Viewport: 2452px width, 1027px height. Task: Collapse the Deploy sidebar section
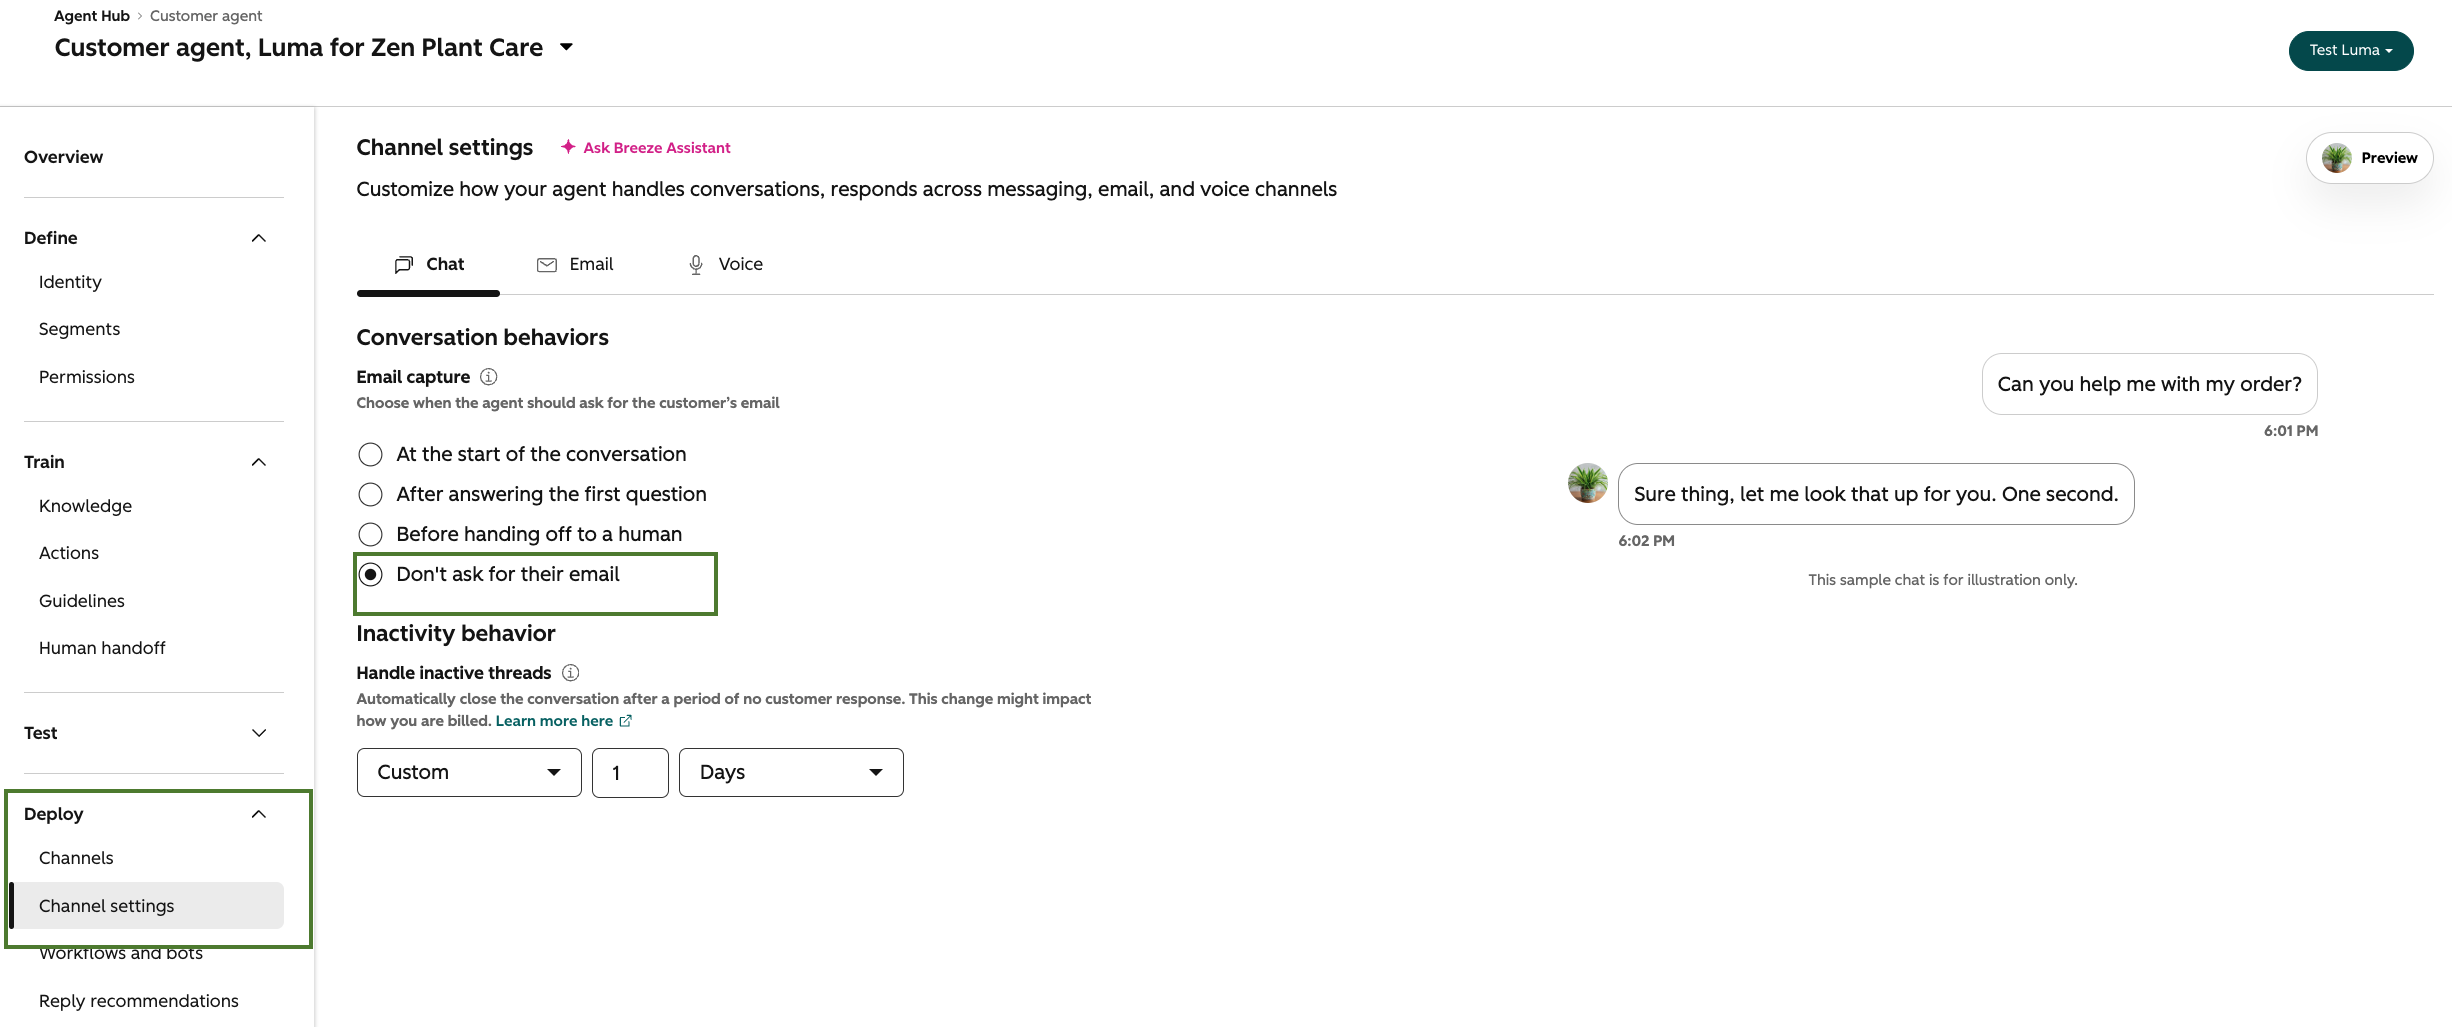[x=259, y=814]
